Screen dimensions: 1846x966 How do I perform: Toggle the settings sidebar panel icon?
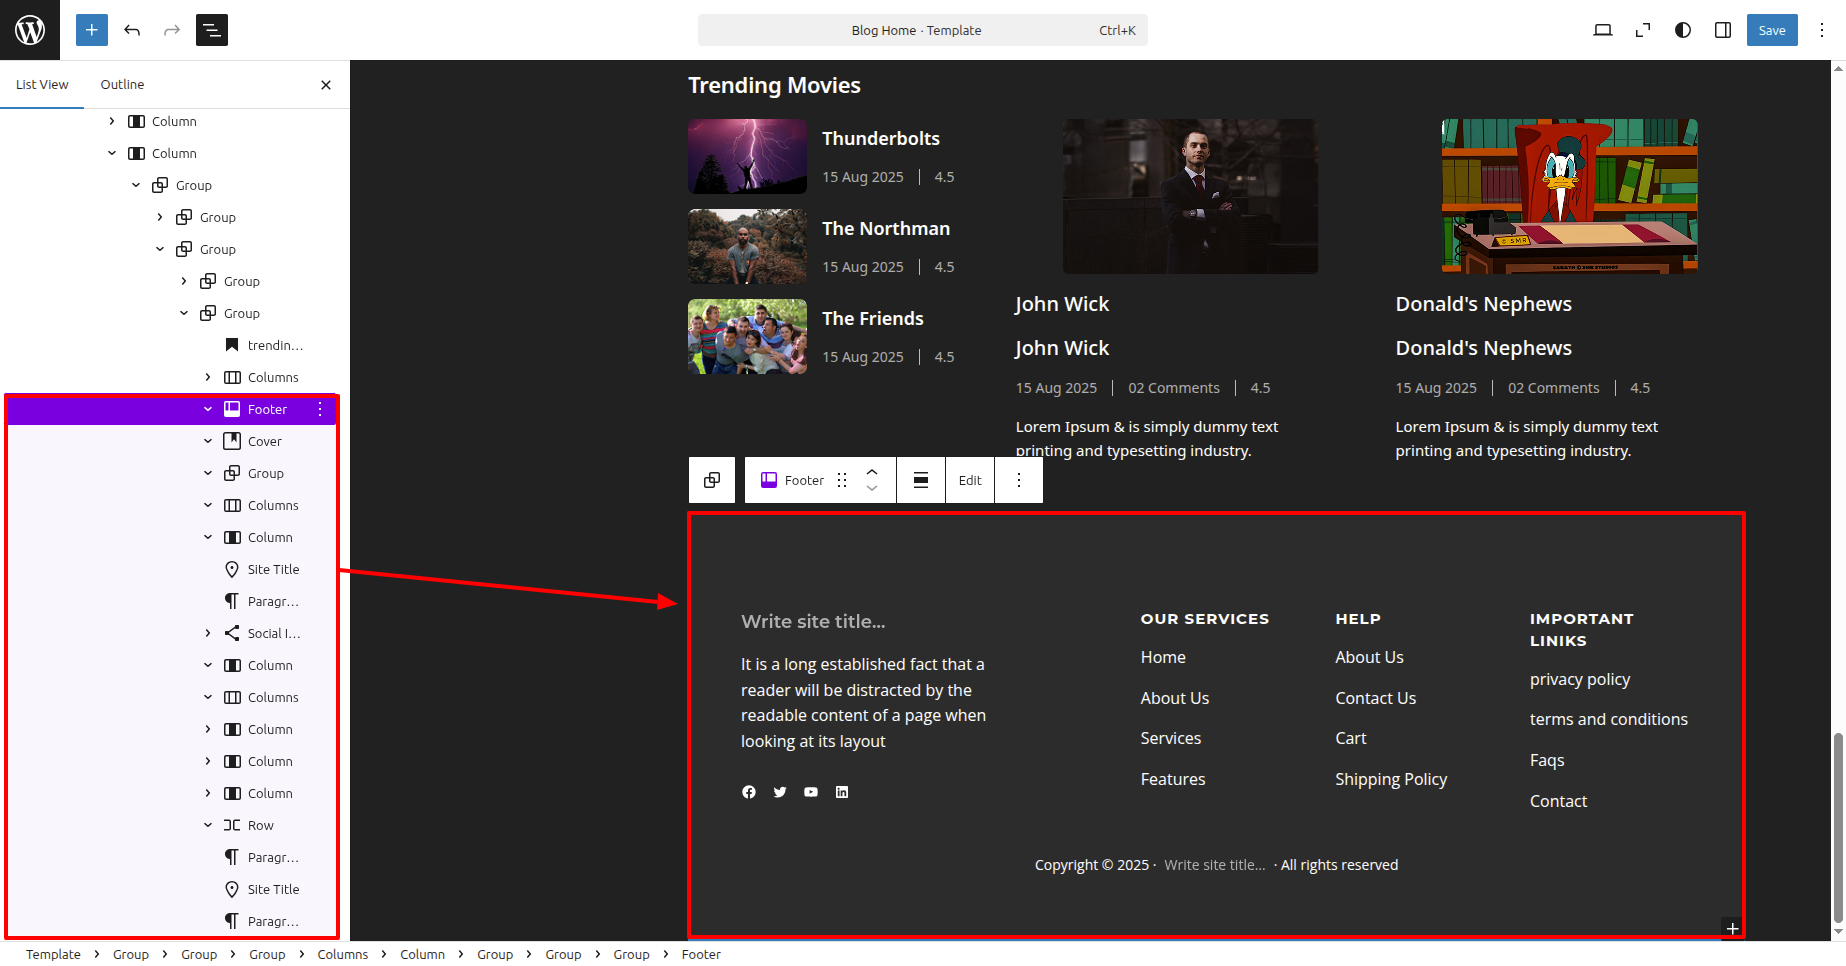point(1723,30)
